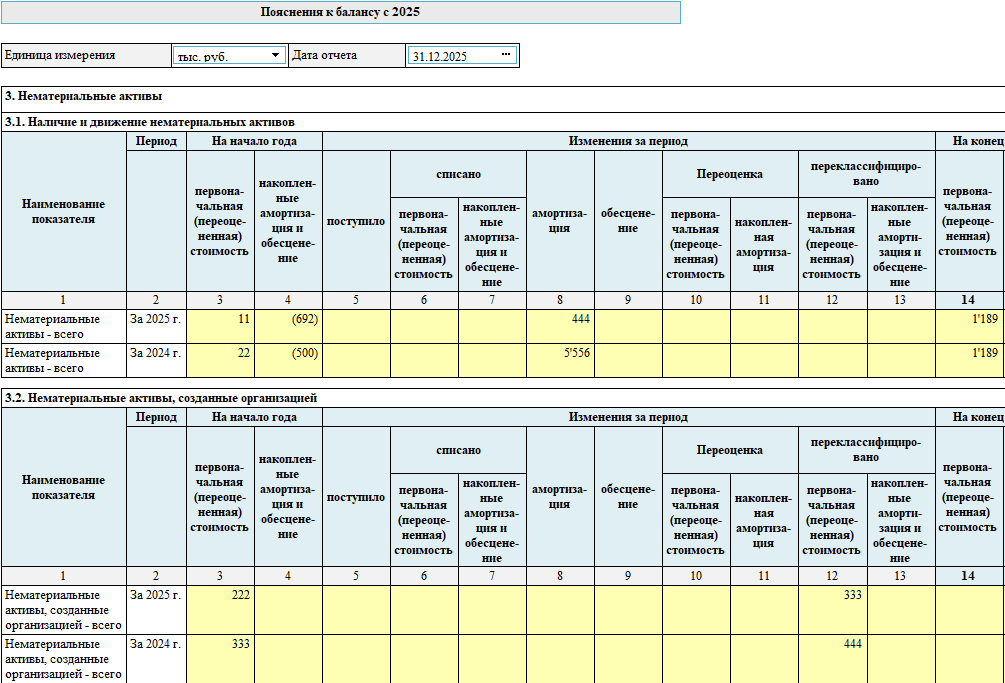Select the report date field 31.12.2025
Viewport: 1005px width, 683px height.
(x=461, y=56)
